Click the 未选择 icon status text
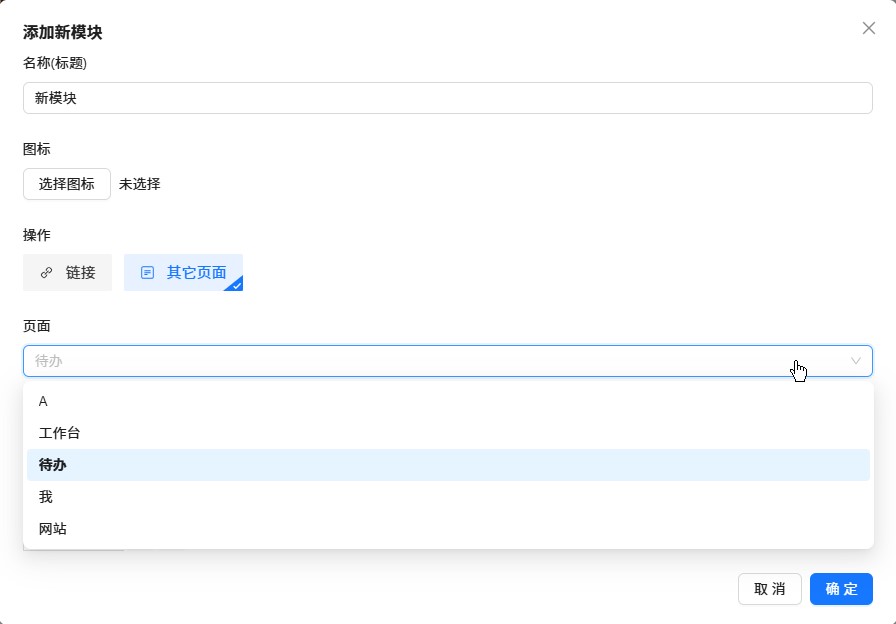 click(140, 184)
